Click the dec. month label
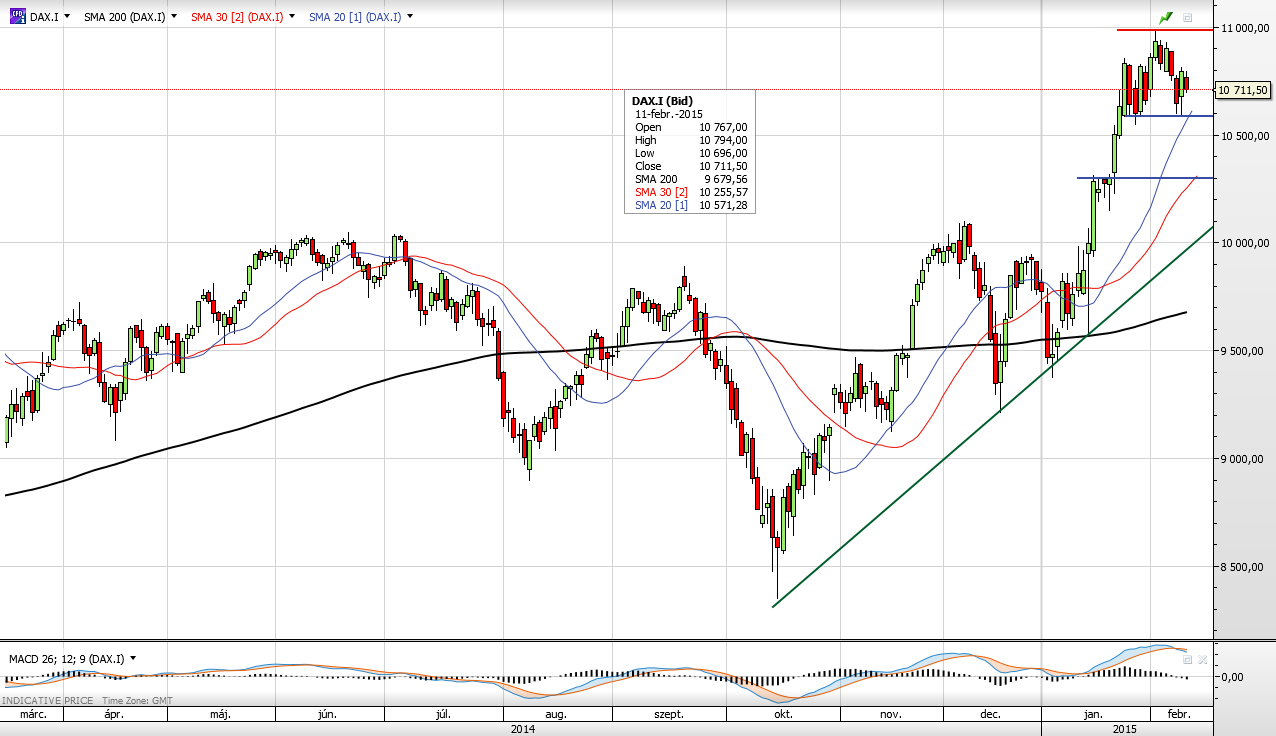 (x=991, y=715)
